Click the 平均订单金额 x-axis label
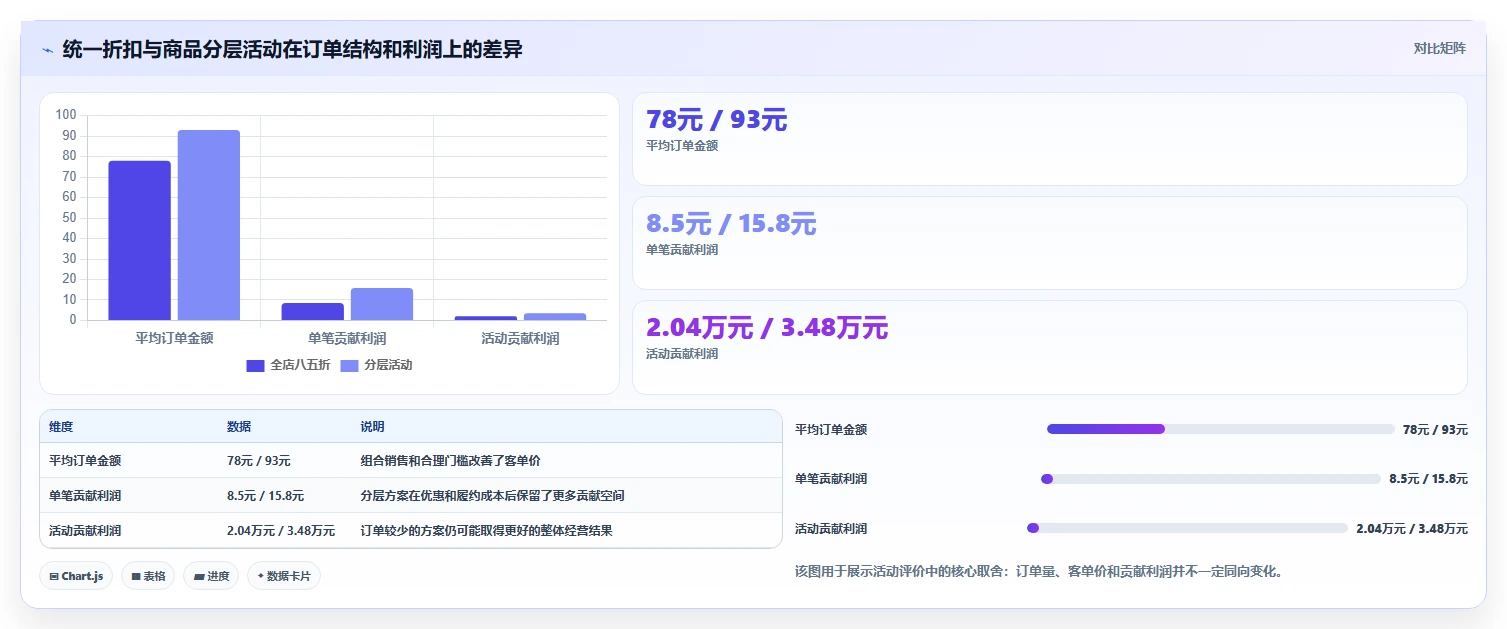Viewport: 1507px width, 629px height. [x=174, y=339]
